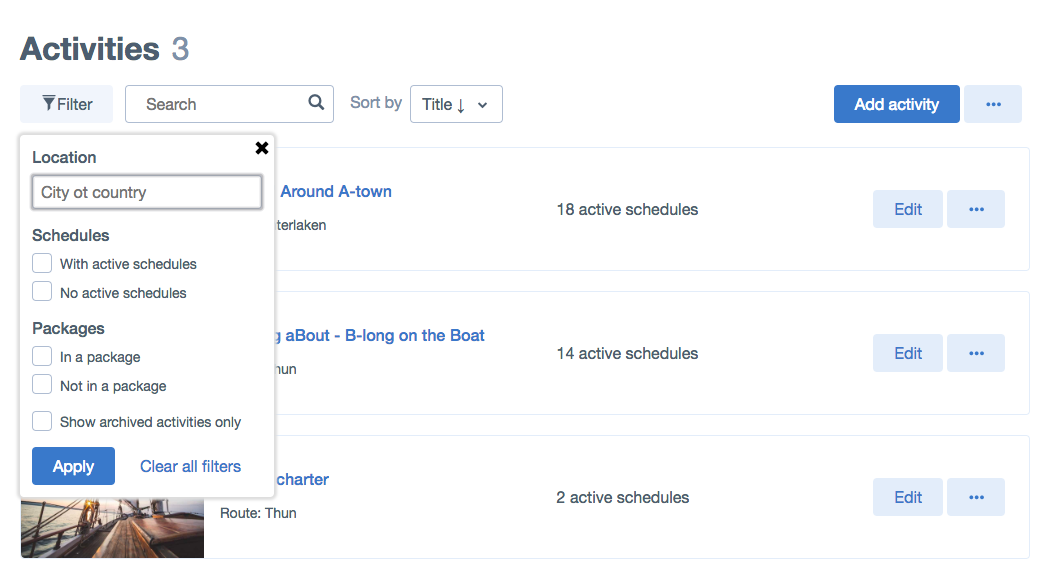Open more options for charter activity
The image size is (1051, 584).
975,497
